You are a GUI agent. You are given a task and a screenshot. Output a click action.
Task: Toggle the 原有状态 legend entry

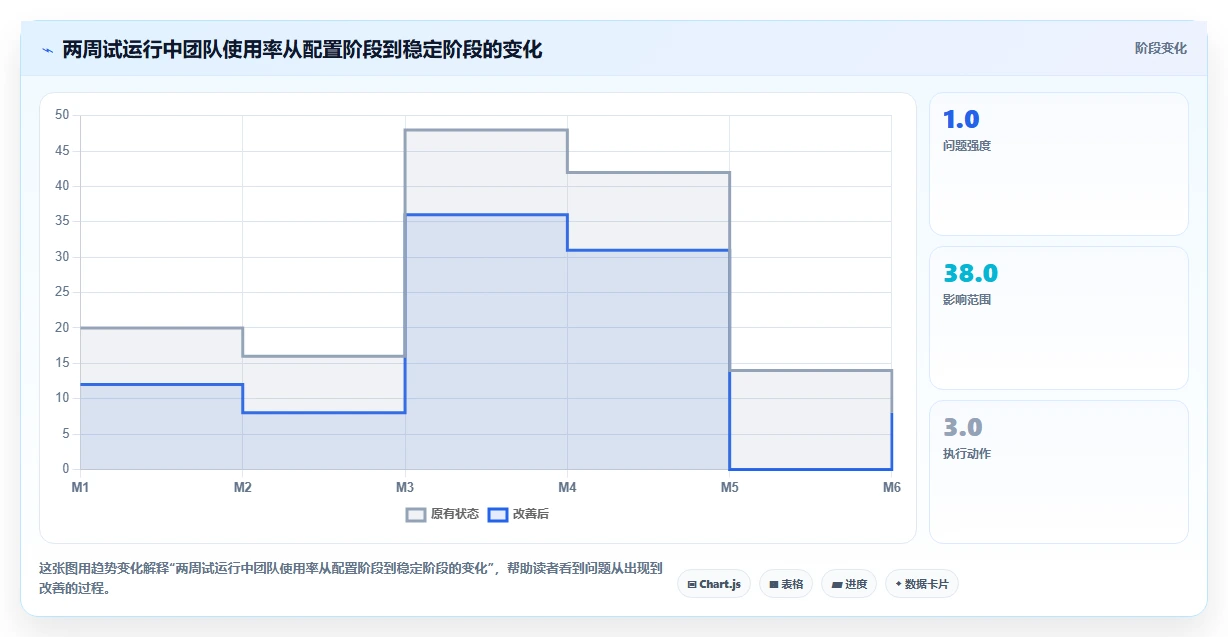point(443,514)
